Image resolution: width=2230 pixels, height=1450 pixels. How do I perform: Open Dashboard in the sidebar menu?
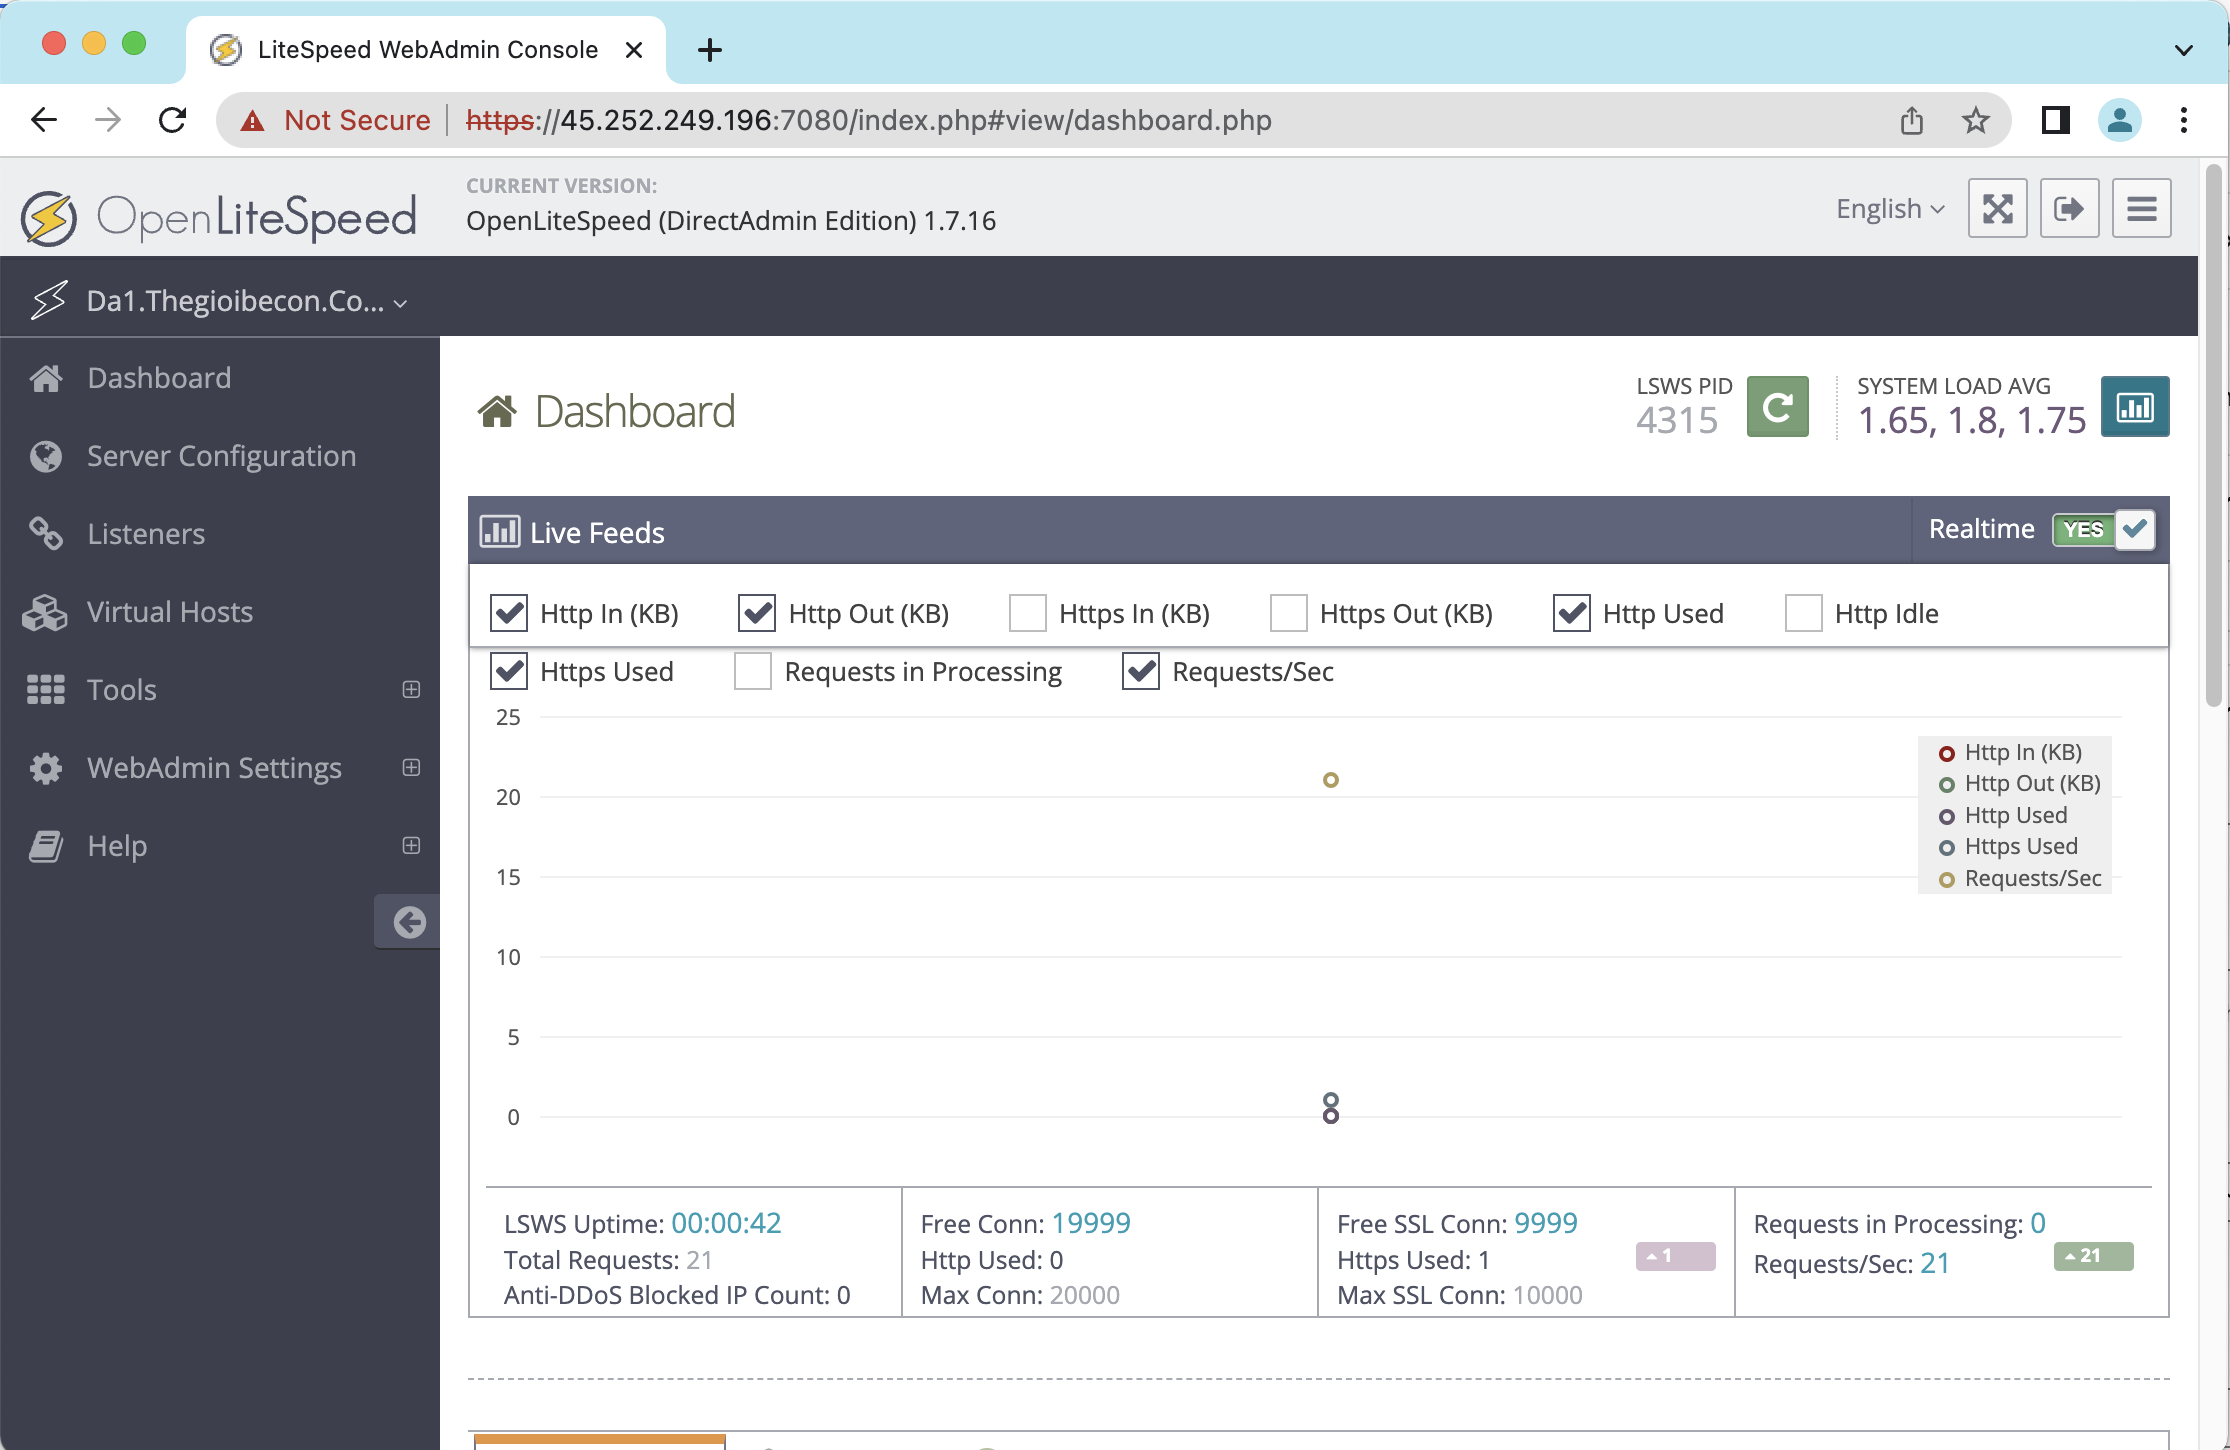[220, 378]
